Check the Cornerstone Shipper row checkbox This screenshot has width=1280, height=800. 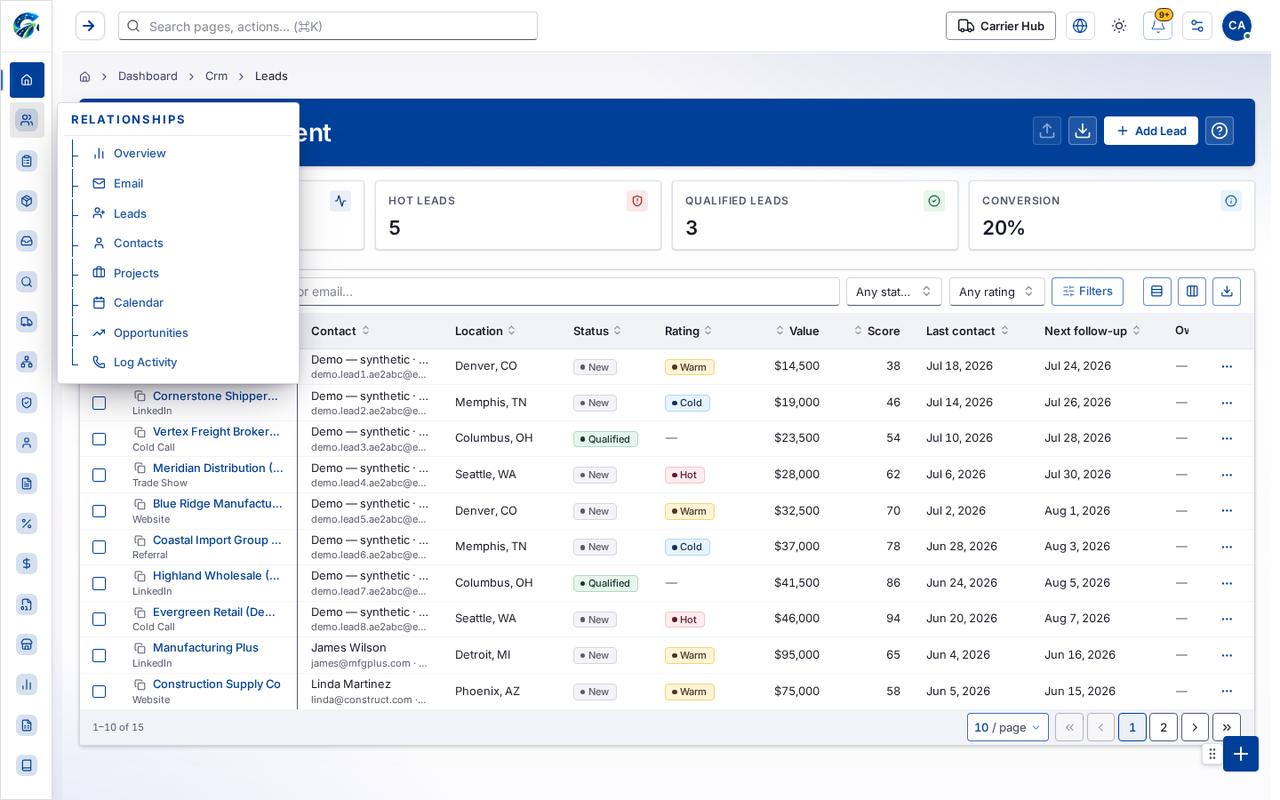(x=99, y=403)
